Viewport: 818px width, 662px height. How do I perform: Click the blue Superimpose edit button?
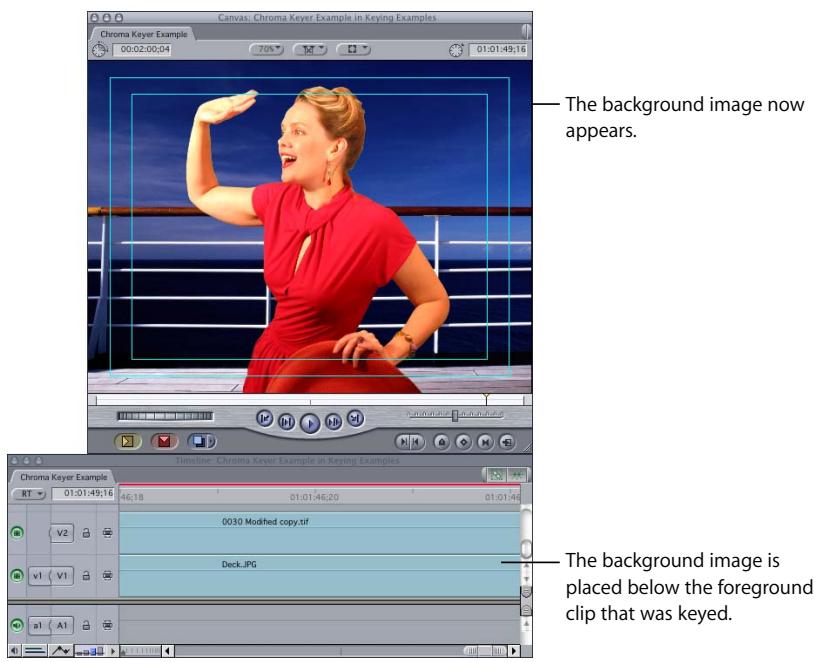click(198, 441)
